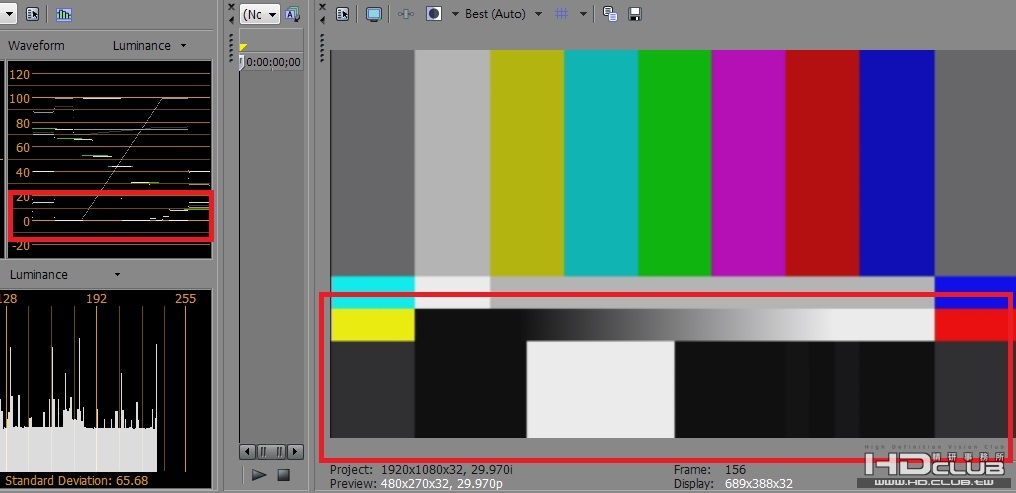Image resolution: width=1016 pixels, height=493 pixels.
Task: Open Project Video Properties in preview toolbar
Action: [x=343, y=14]
